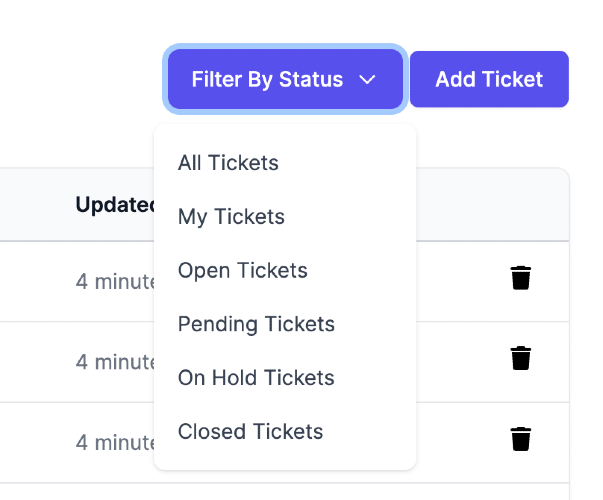The width and height of the screenshot is (603, 500).
Task: Click the first row's updated time cell
Action: (x=114, y=280)
